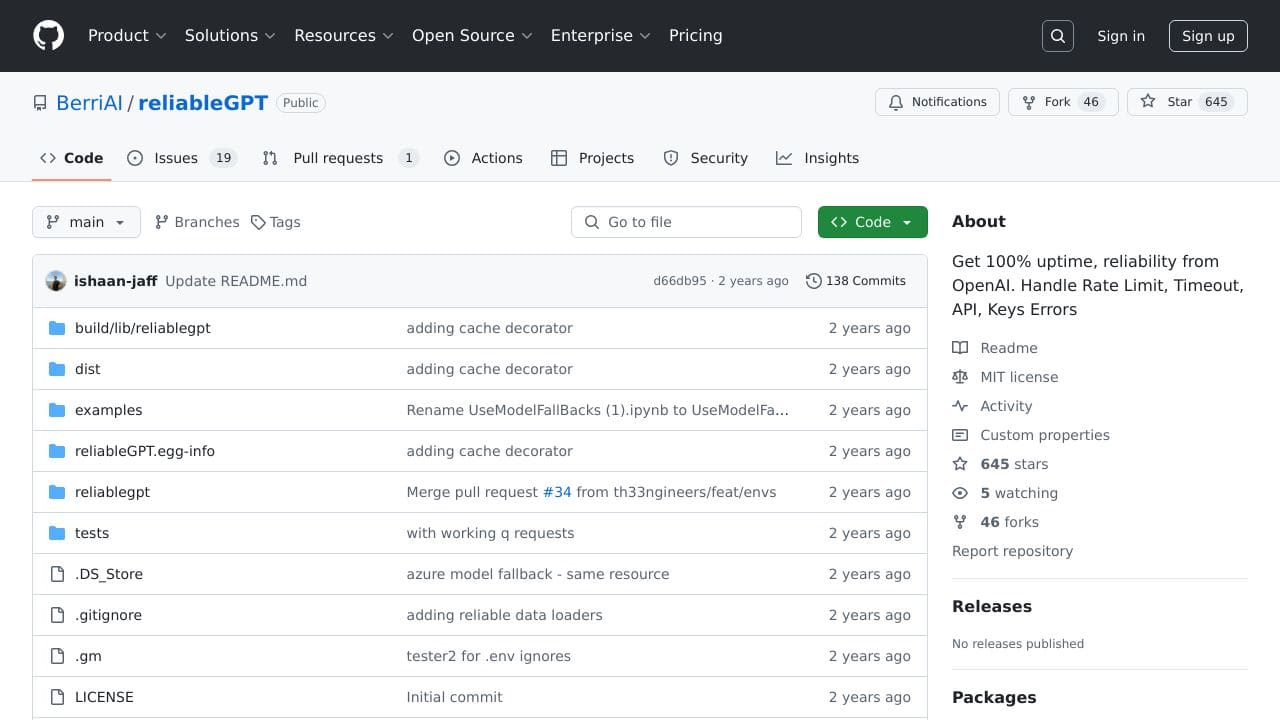Click the eye icon beside 5 watching
The width and height of the screenshot is (1280, 720).
coord(960,493)
